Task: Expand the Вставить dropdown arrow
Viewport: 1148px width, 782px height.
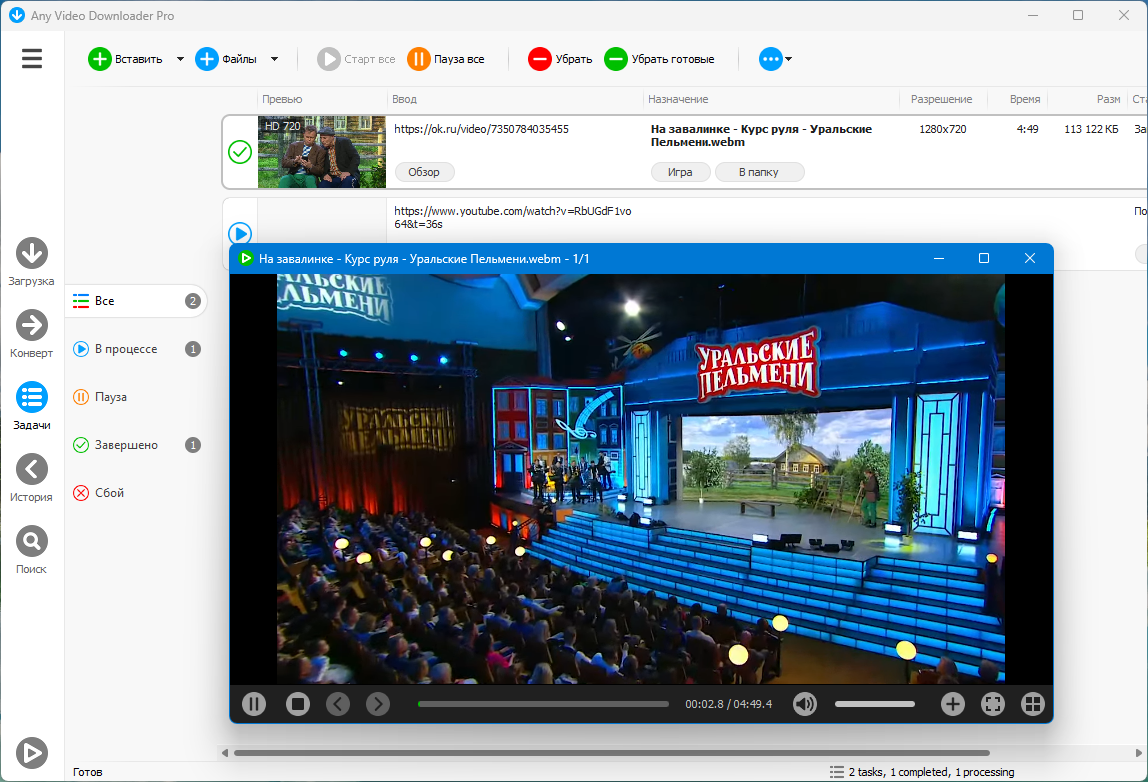Action: 180,59
